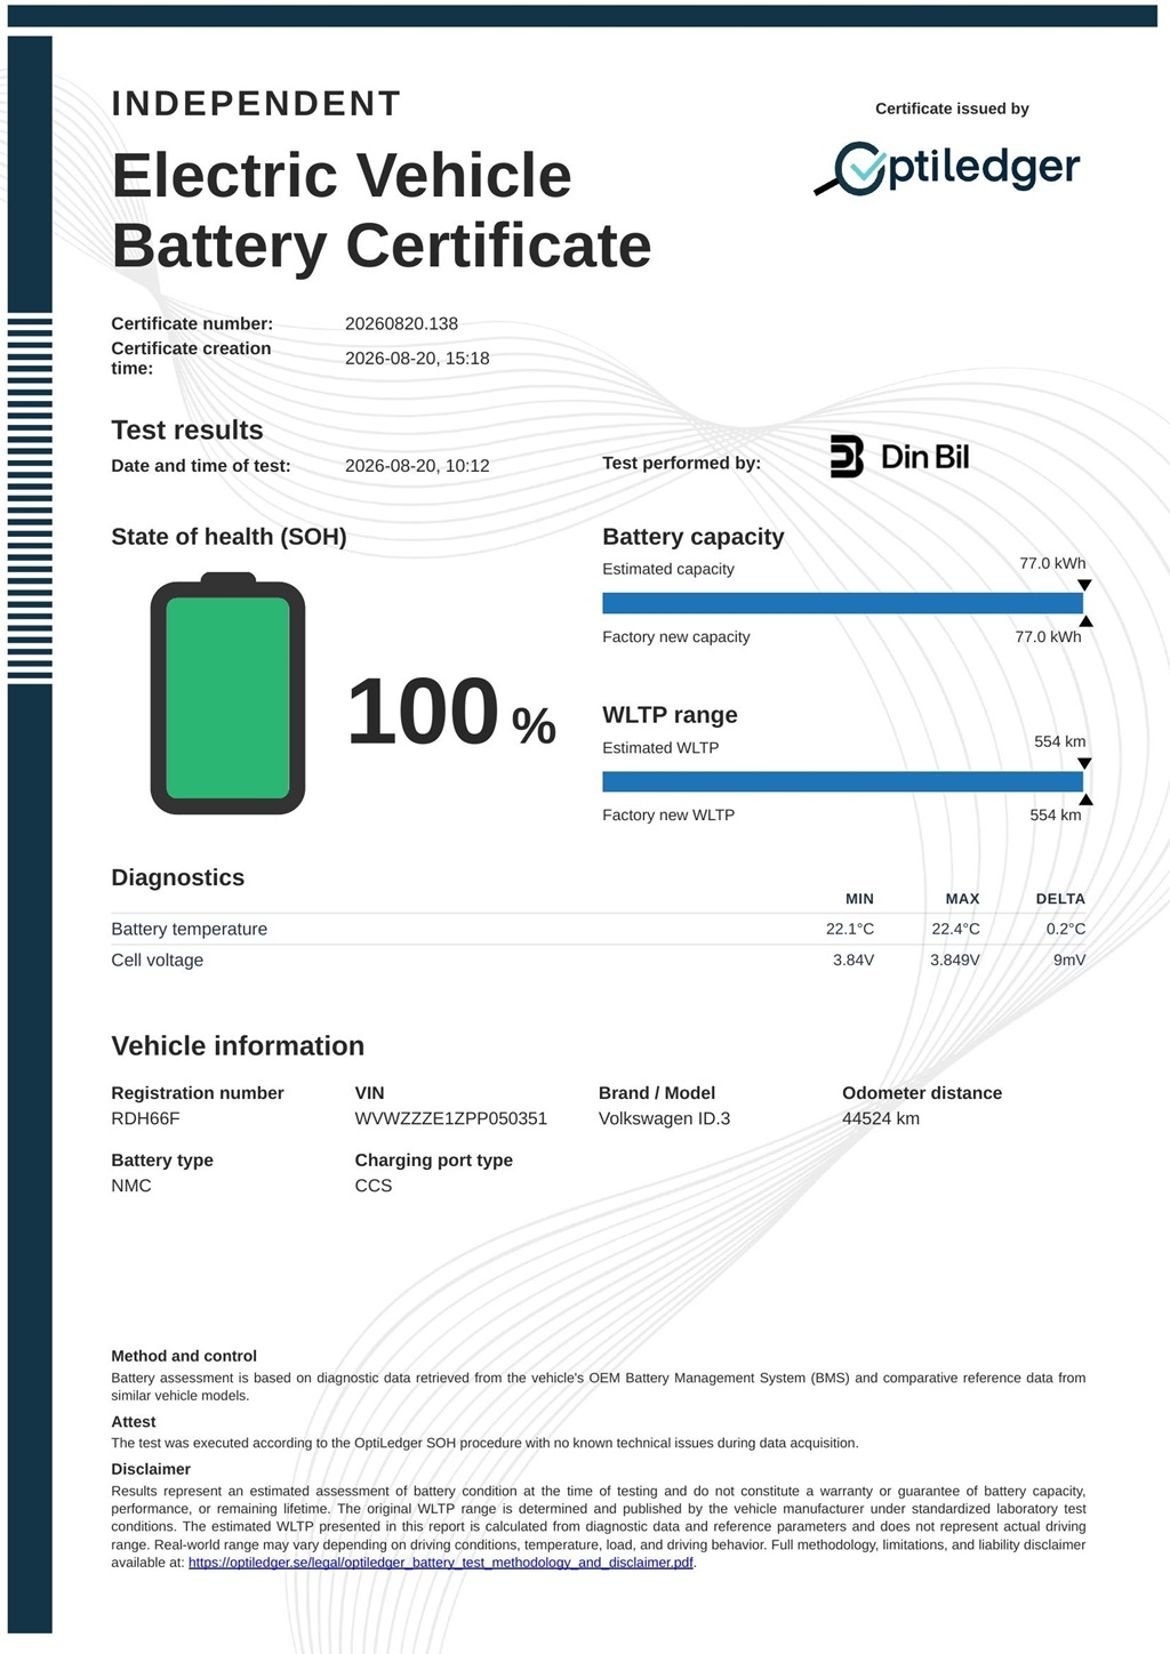Select VIN WVWZZZE1ZPP050351
Image resolution: width=1170 pixels, height=1654 pixels.
coord(451,1119)
